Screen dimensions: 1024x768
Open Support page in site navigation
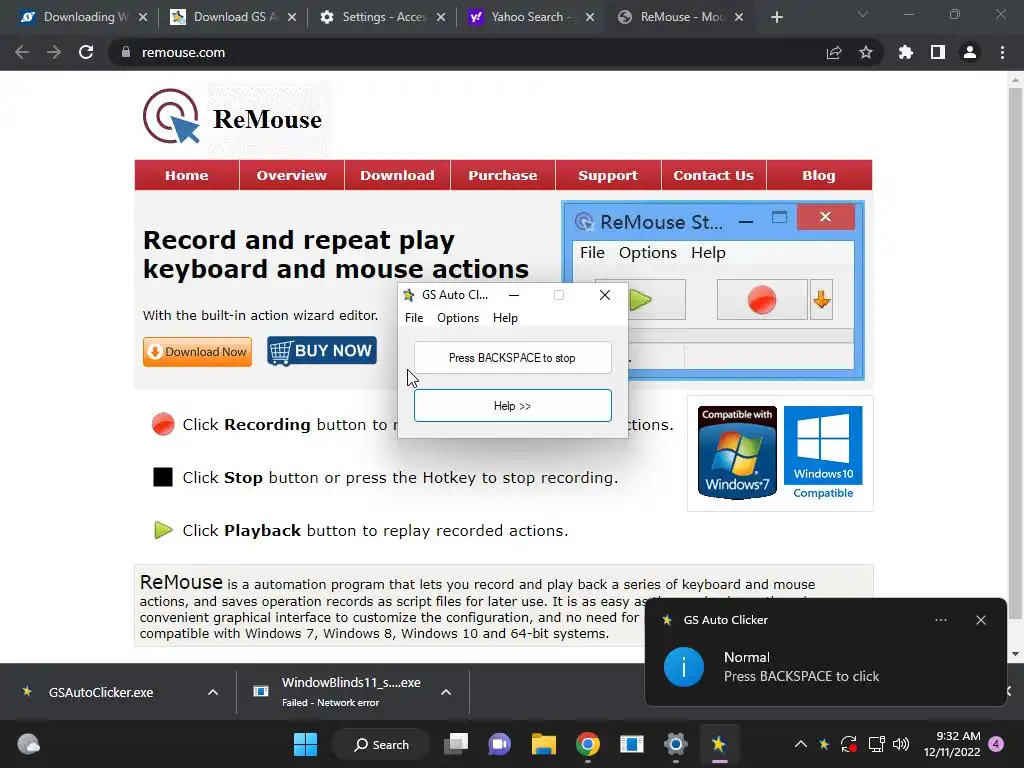[x=608, y=175]
